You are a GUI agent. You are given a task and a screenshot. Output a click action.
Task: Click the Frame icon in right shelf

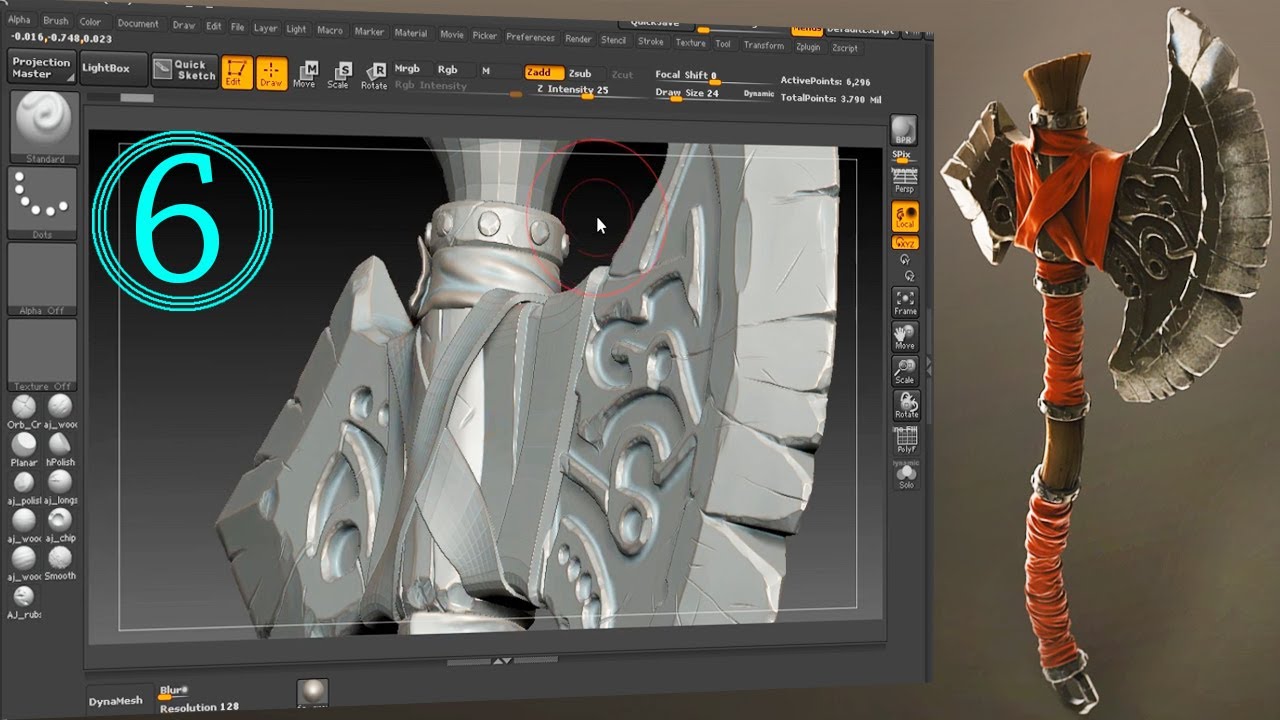(x=905, y=303)
